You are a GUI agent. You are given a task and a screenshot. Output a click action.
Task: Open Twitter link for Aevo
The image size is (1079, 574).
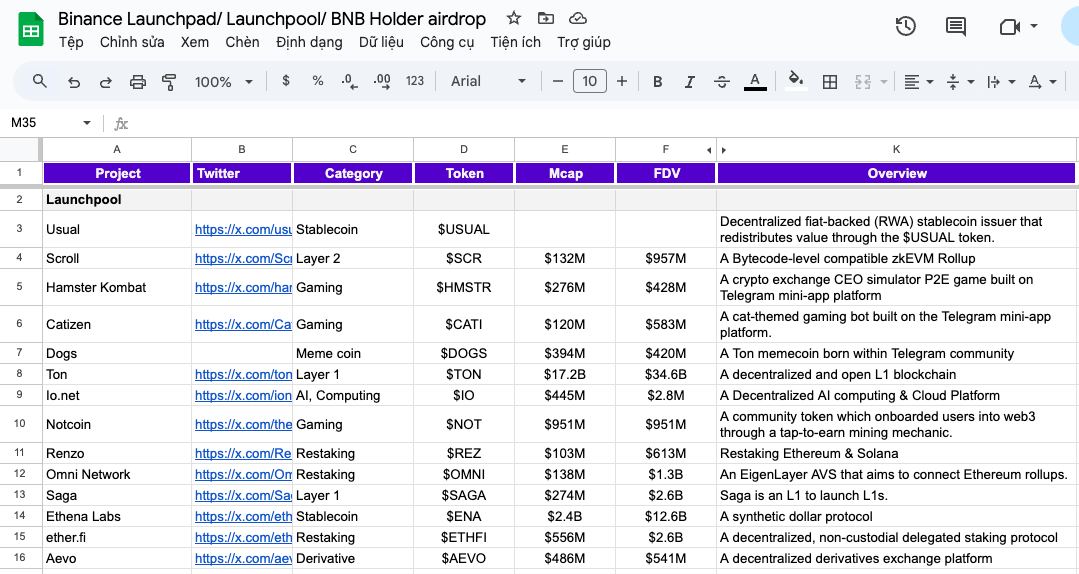click(x=243, y=559)
